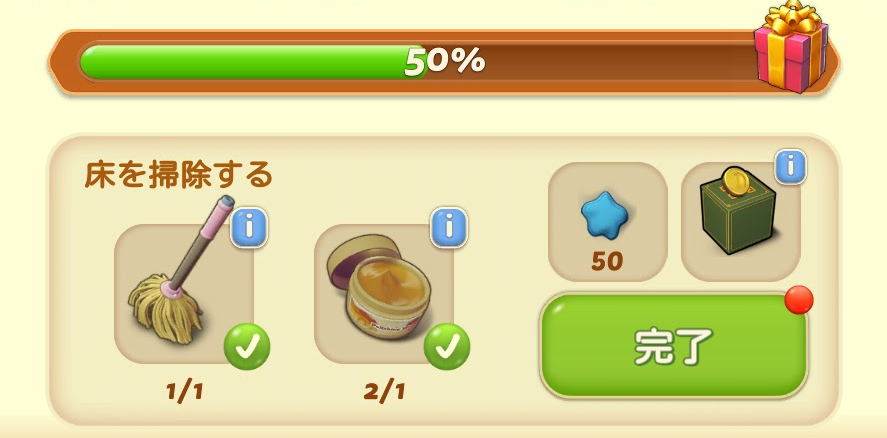The image size is (887, 438).
Task: Click the green progress bar fill
Action: 252,62
